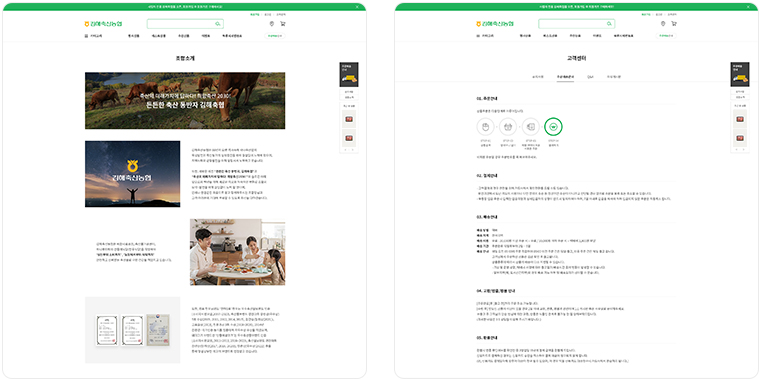Select the mouse-shaped STEP 01 icon

(485, 127)
